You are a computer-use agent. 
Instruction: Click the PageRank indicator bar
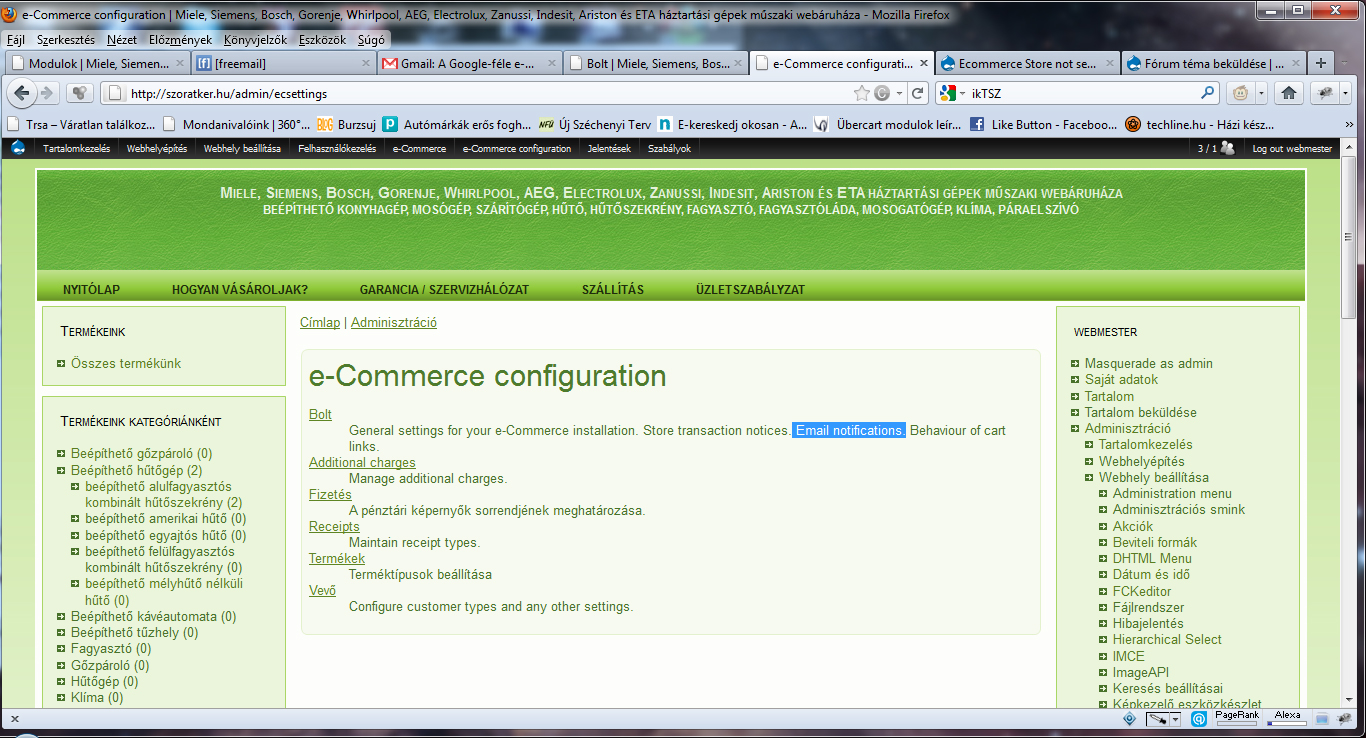pos(1237,719)
